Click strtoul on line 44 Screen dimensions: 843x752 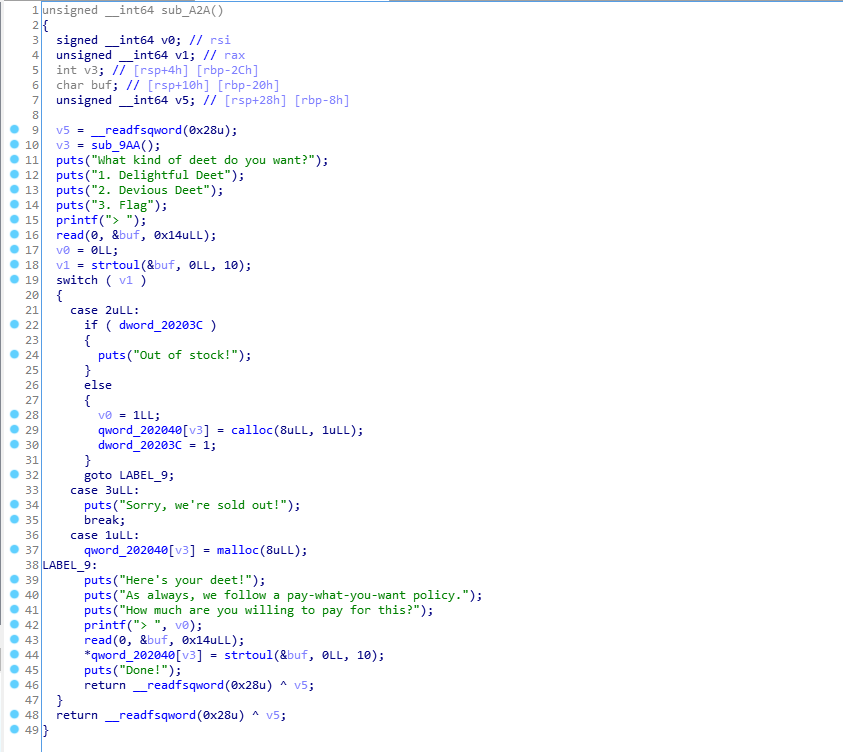click(x=248, y=655)
